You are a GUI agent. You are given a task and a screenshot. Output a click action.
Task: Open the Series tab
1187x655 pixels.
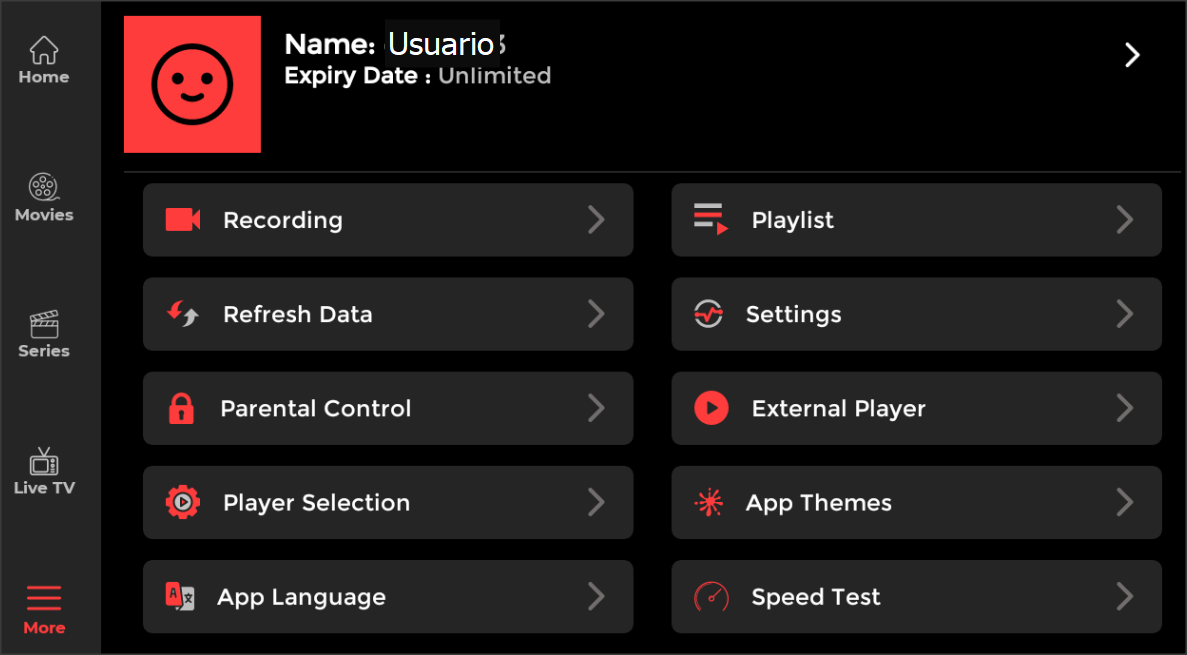[44, 334]
